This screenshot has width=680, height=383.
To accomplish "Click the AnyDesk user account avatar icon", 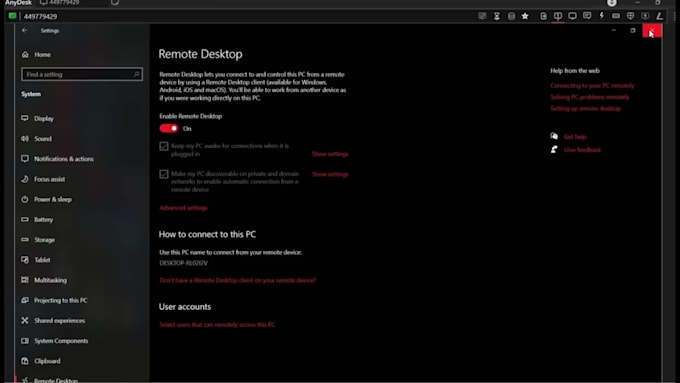I will tap(611, 3).
